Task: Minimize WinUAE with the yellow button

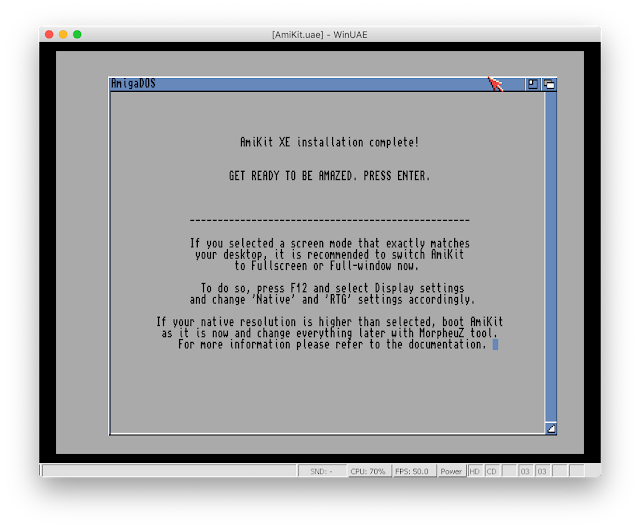Action: [x=63, y=34]
